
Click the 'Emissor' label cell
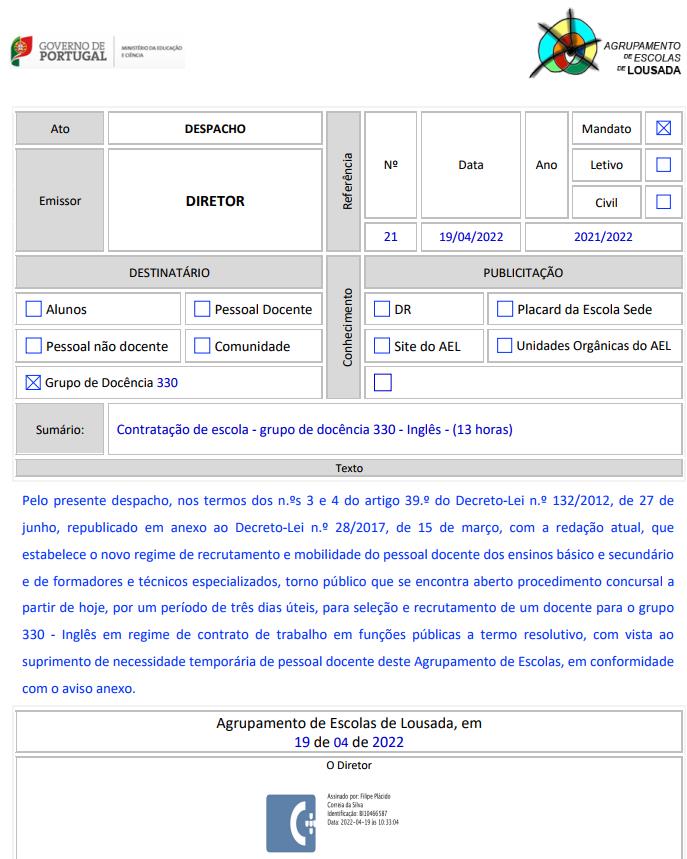click(60, 201)
